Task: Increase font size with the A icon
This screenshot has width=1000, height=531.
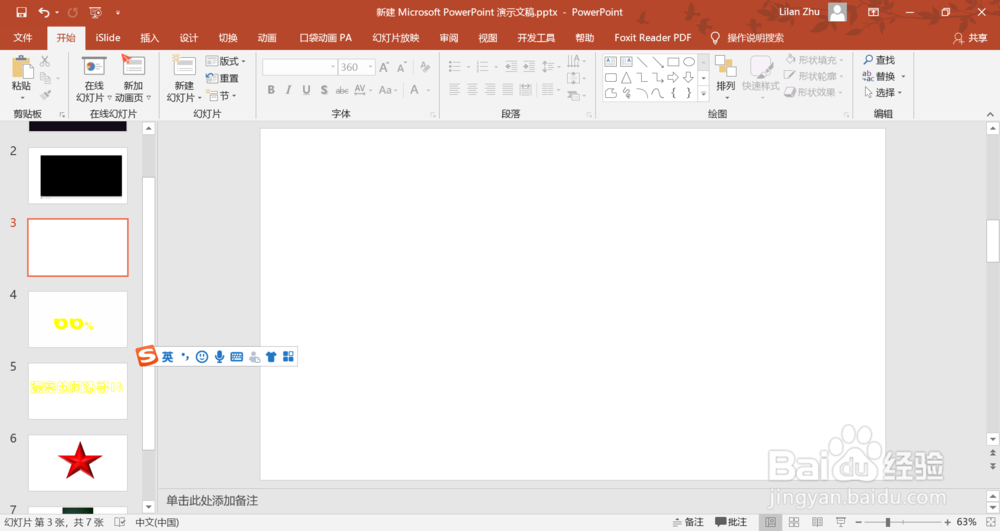Action: [384, 67]
